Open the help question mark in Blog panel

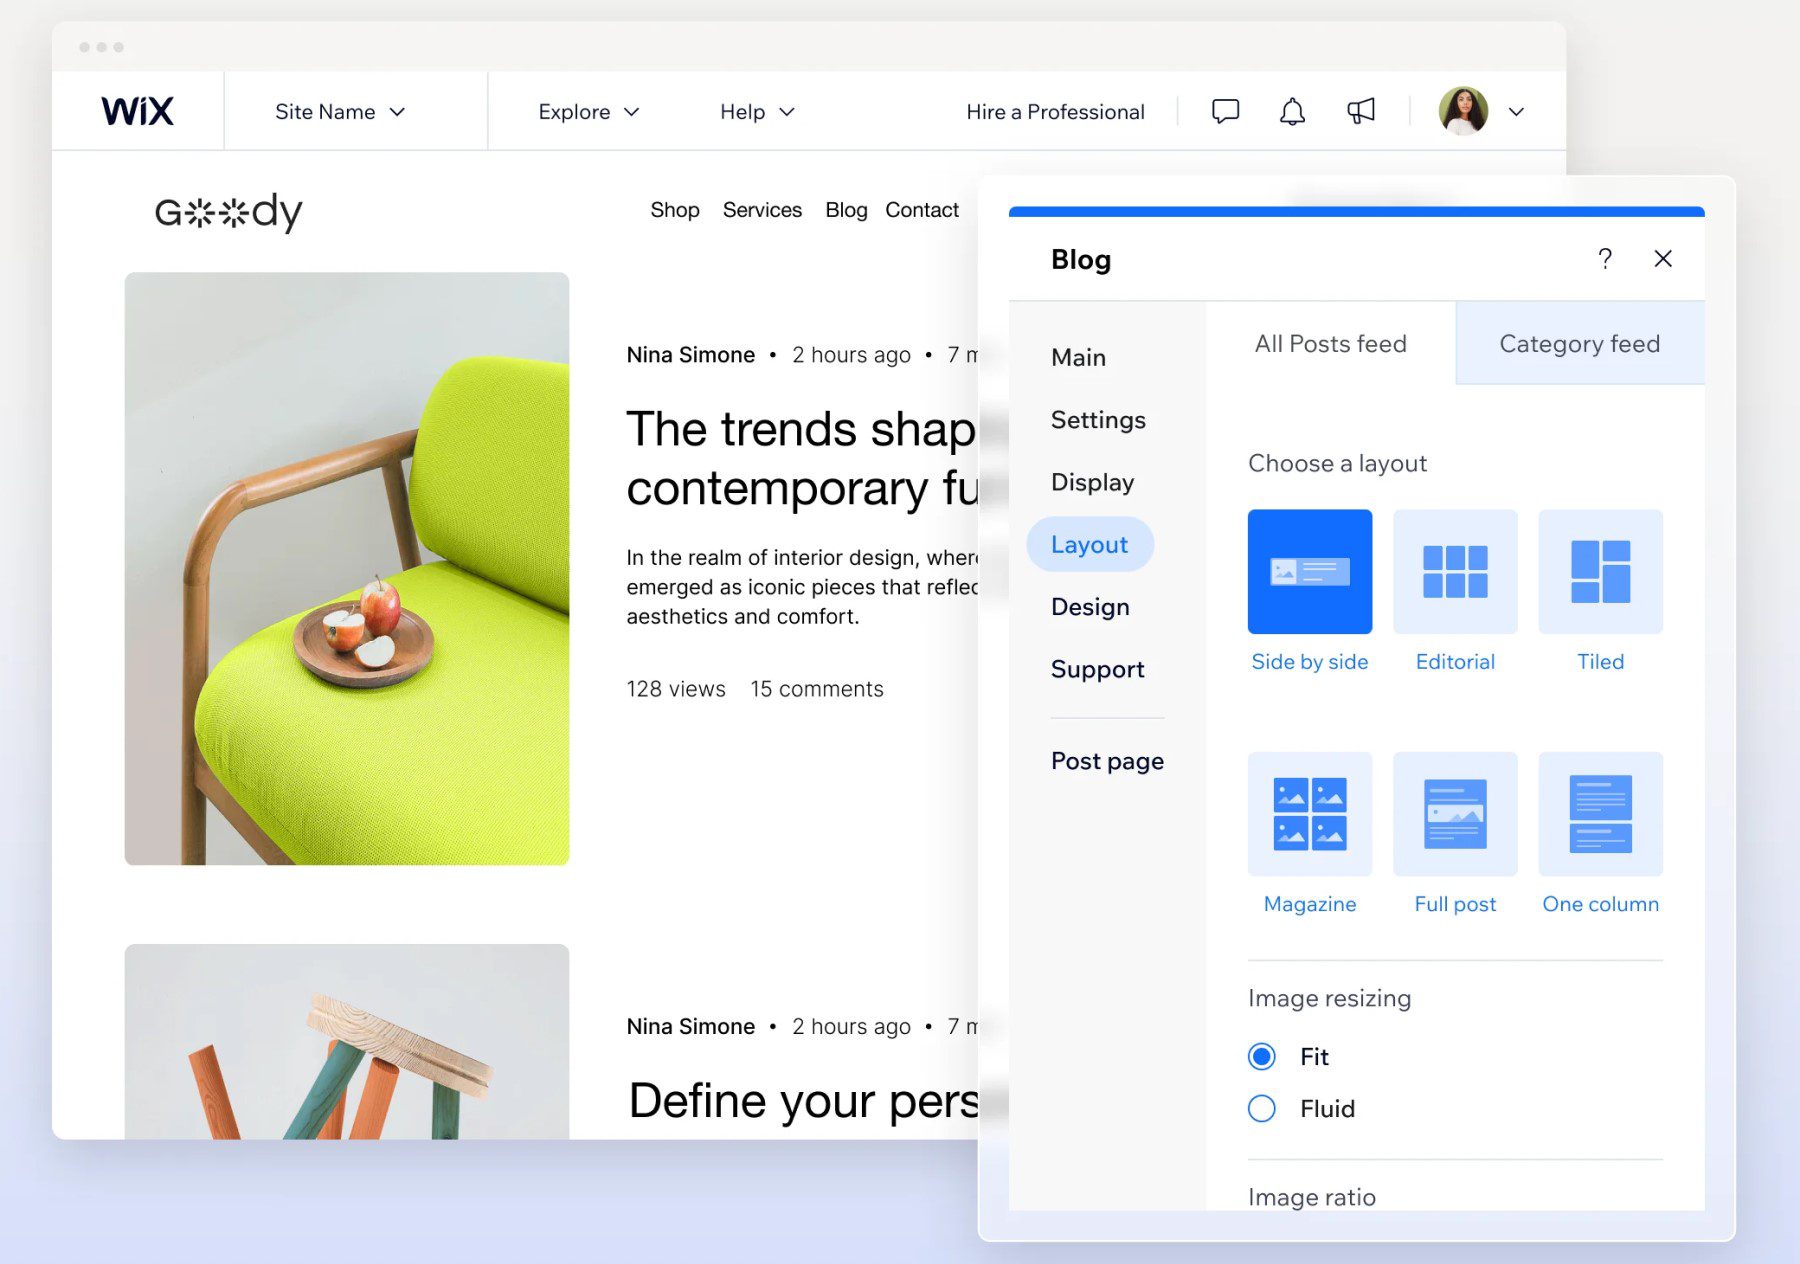coord(1605,259)
